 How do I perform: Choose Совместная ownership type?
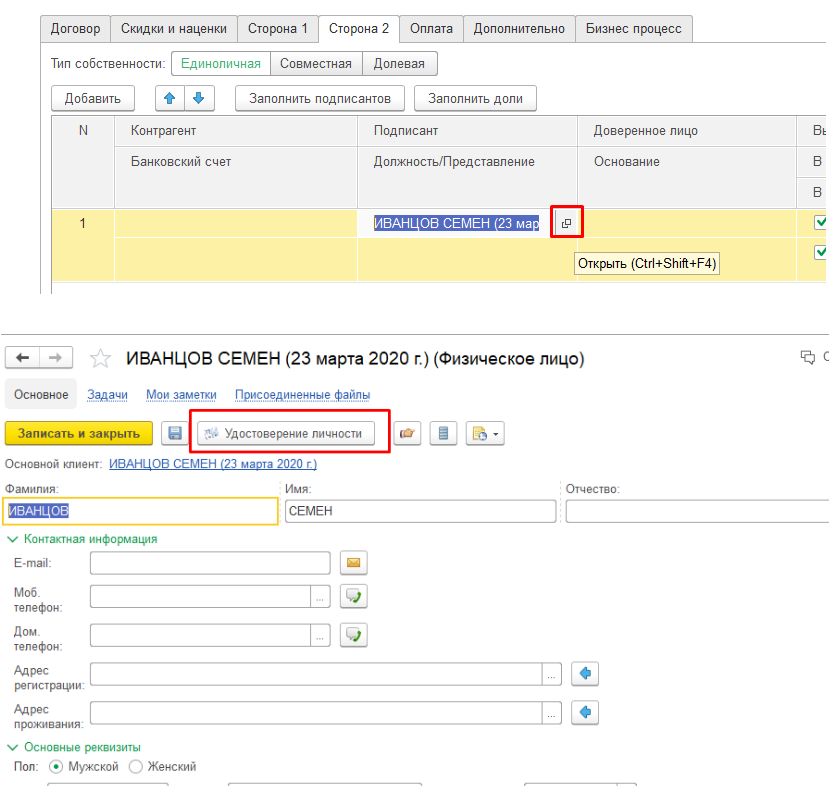point(315,64)
